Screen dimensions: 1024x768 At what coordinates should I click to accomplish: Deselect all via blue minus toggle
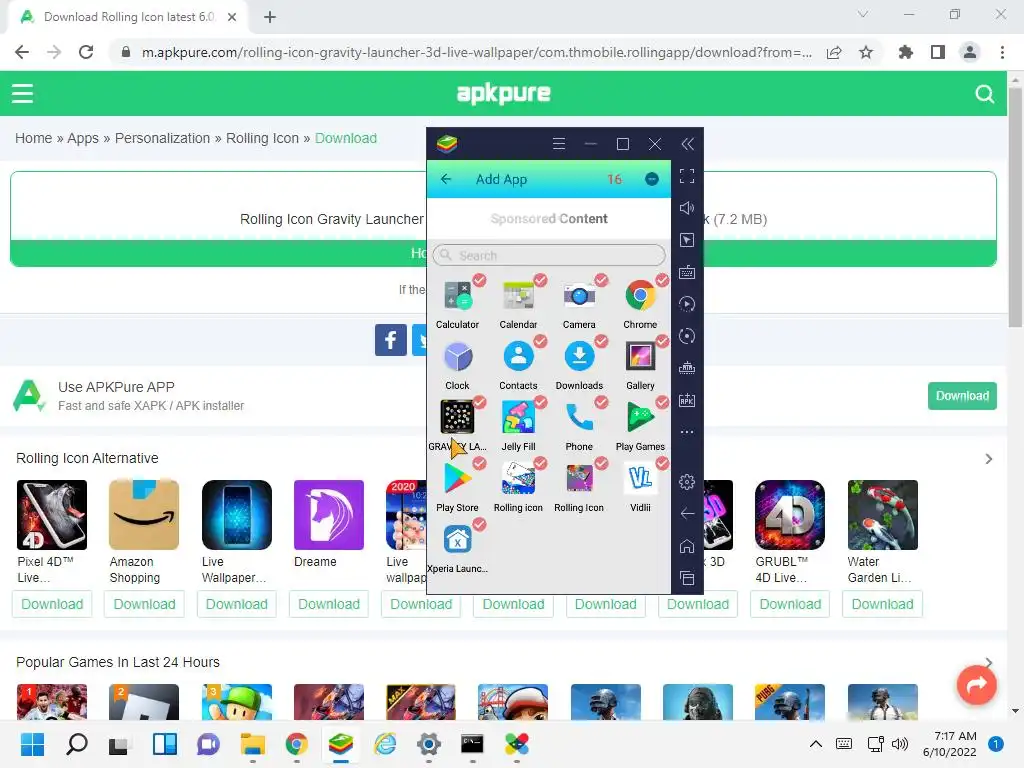652,179
